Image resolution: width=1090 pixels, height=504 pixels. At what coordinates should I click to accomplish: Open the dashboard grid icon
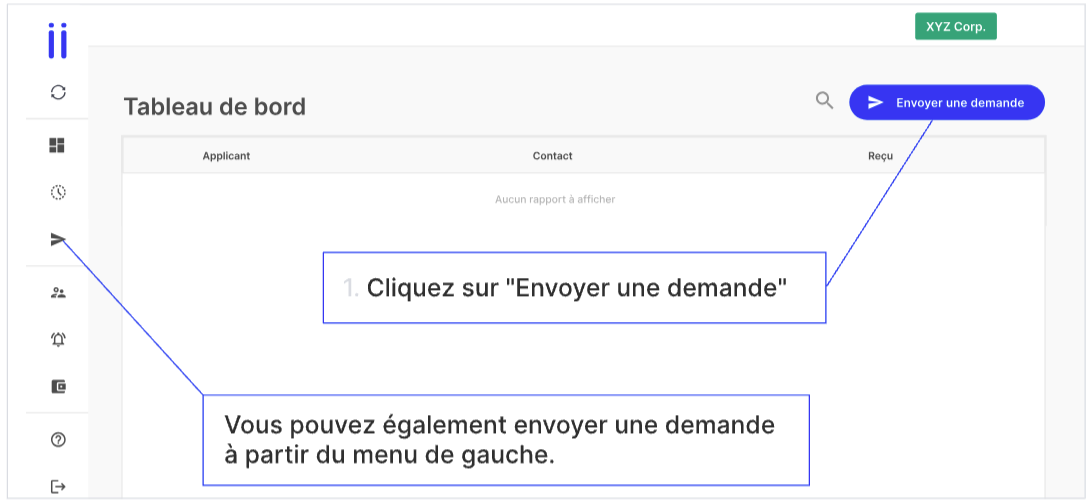point(58,145)
